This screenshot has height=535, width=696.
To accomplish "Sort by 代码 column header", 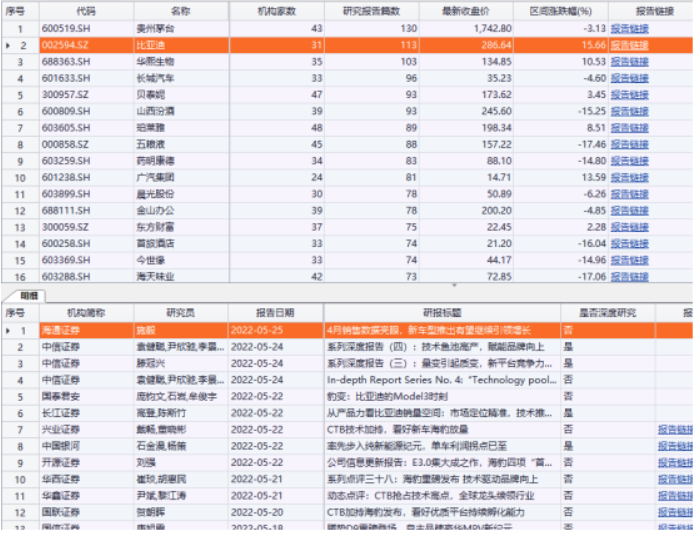I will click(x=87, y=11).
